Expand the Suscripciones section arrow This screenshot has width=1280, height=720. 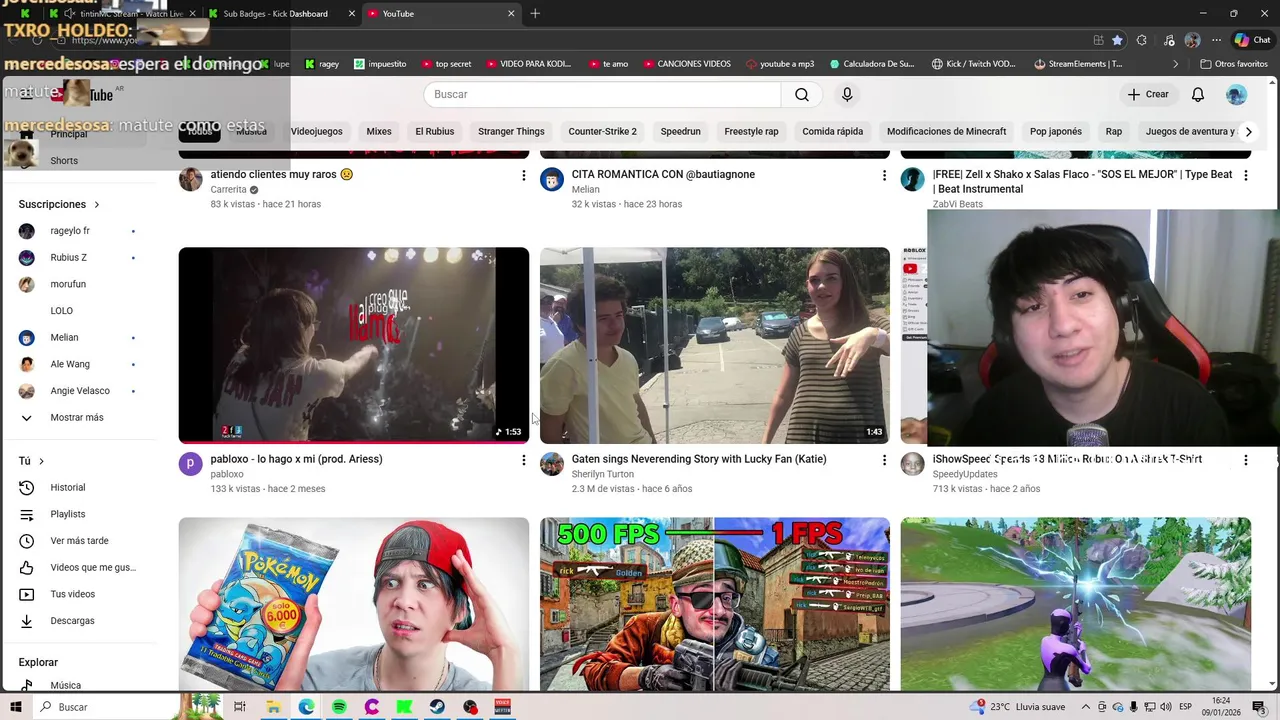[x=97, y=205]
